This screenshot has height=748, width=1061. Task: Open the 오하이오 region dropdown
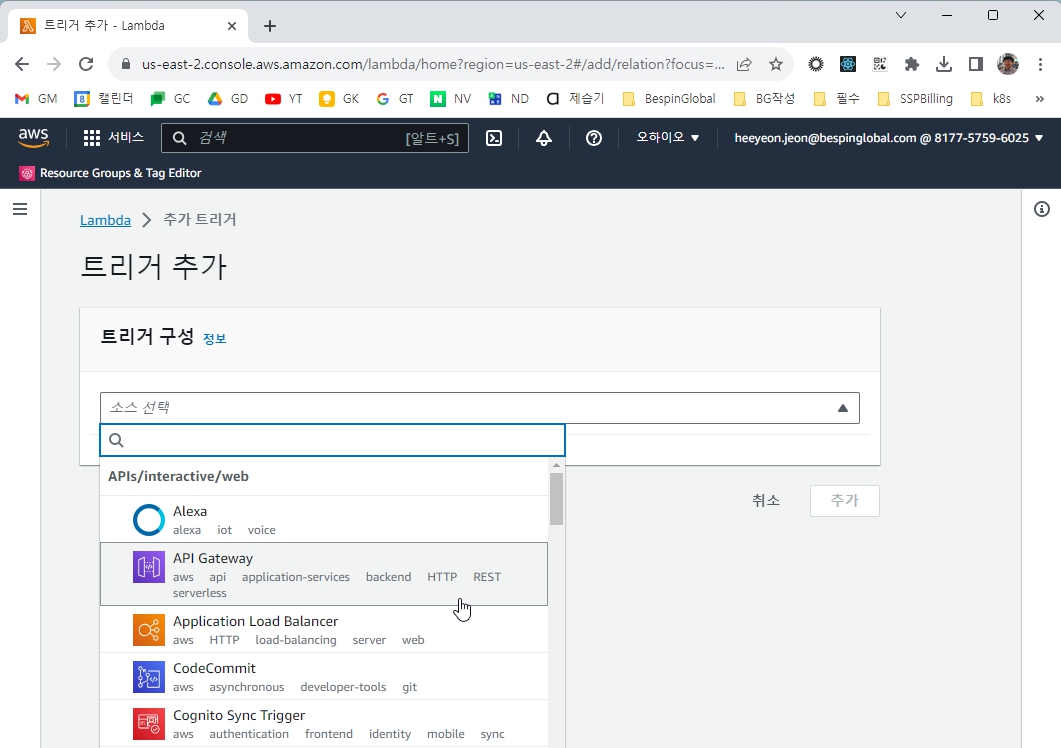tap(667, 137)
